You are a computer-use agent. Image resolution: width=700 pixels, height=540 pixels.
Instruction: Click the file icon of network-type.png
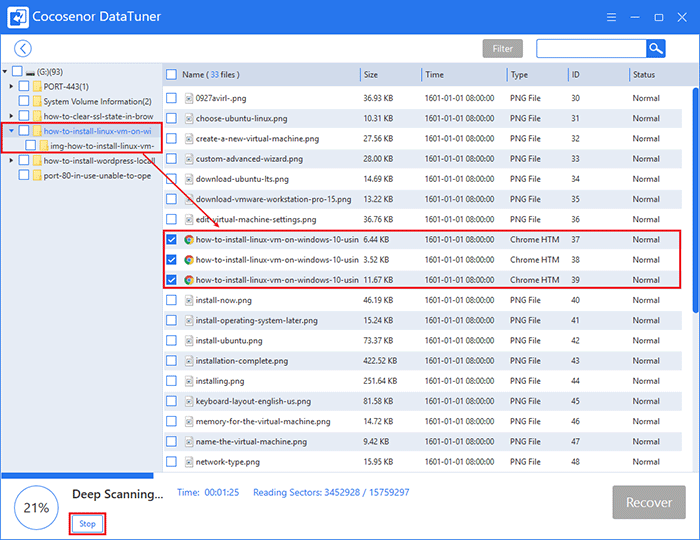point(189,462)
